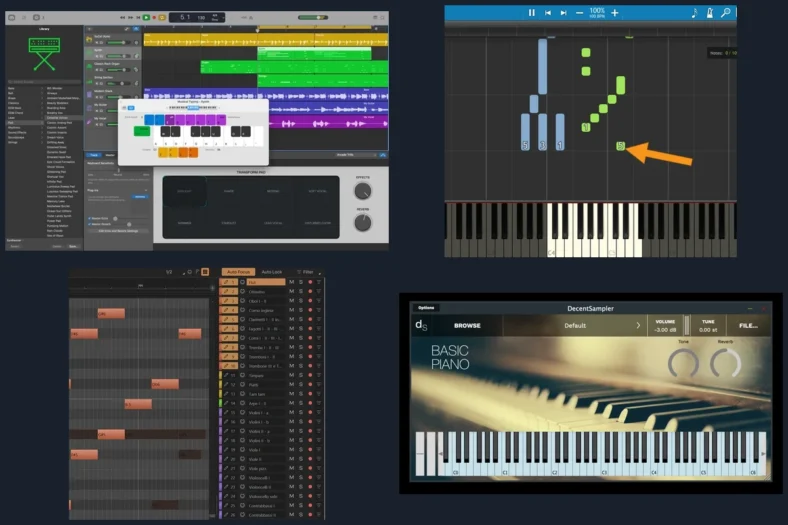Select the top-left pad in the Transform Pad
788x525 pixels.
[x=184, y=191]
